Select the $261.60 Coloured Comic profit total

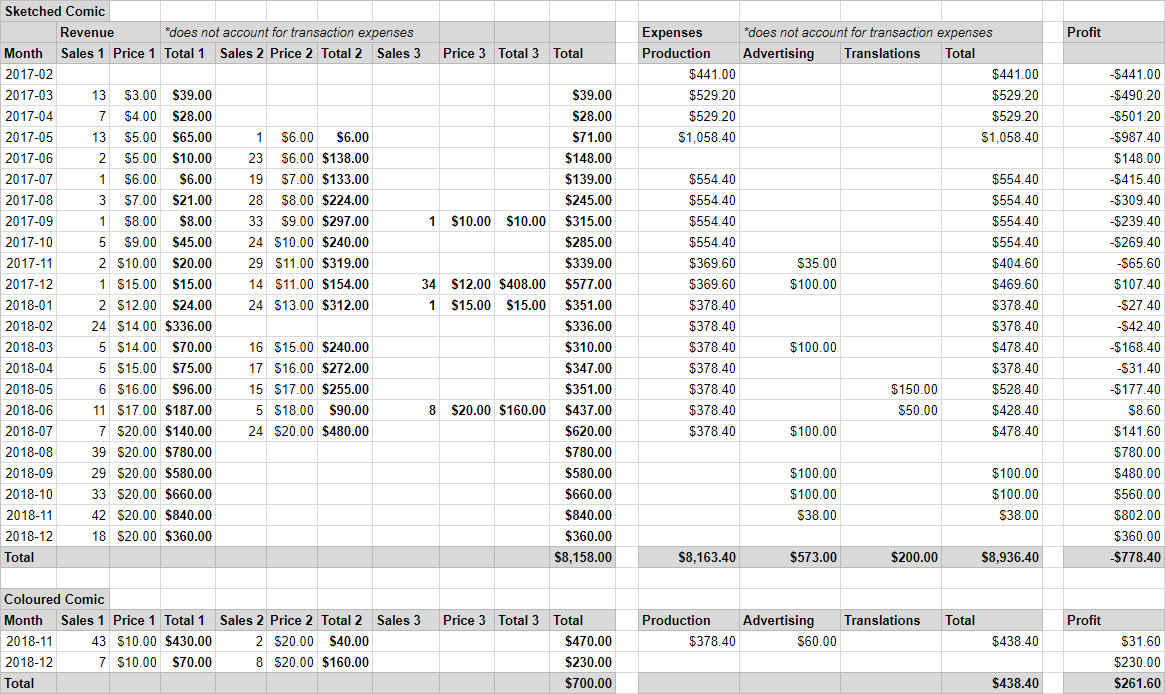click(x=1114, y=684)
